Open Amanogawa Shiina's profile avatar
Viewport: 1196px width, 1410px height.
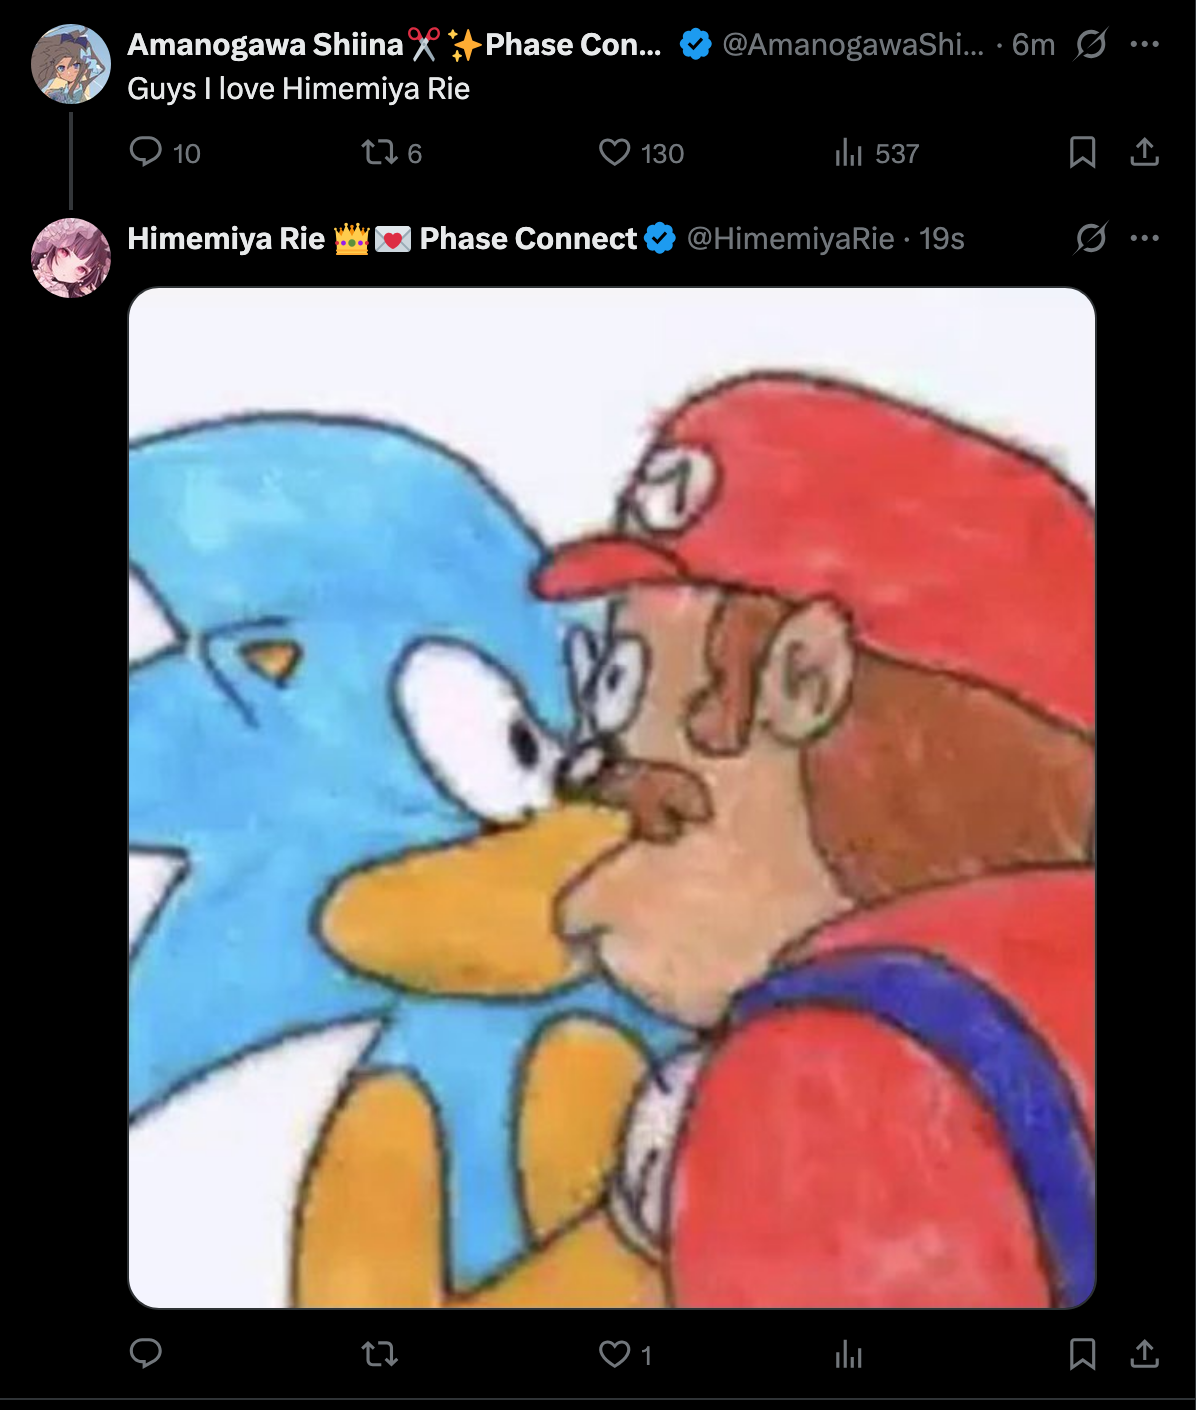71,64
